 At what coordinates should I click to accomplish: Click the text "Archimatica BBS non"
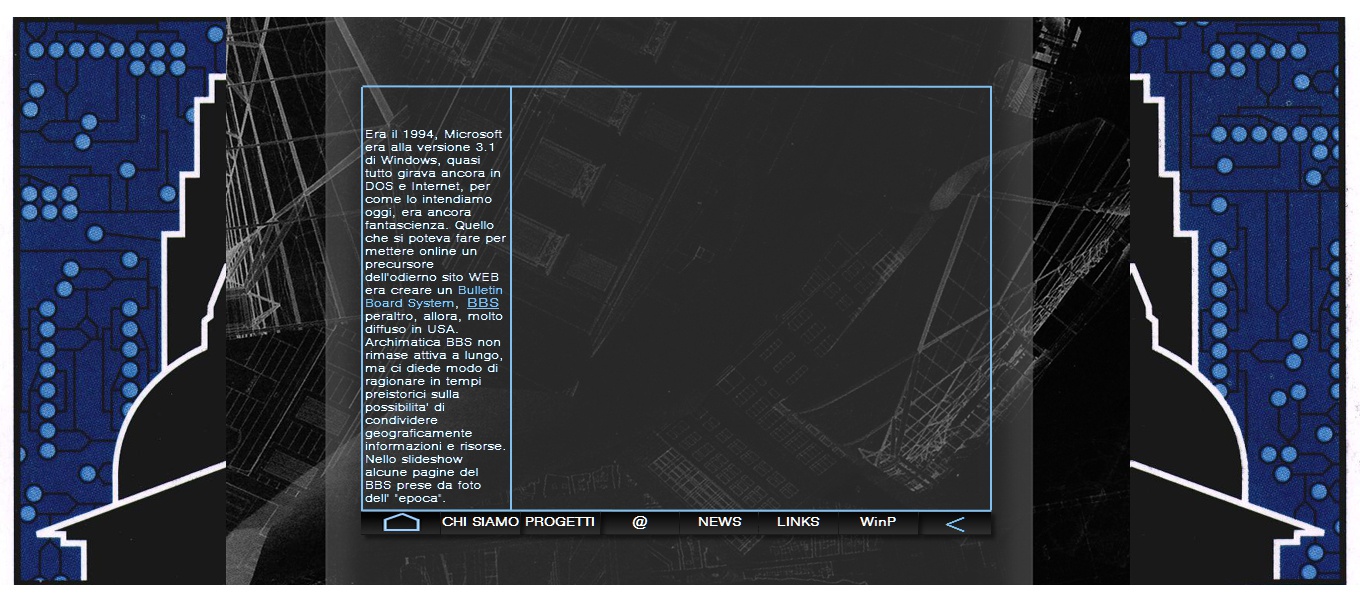pos(433,342)
